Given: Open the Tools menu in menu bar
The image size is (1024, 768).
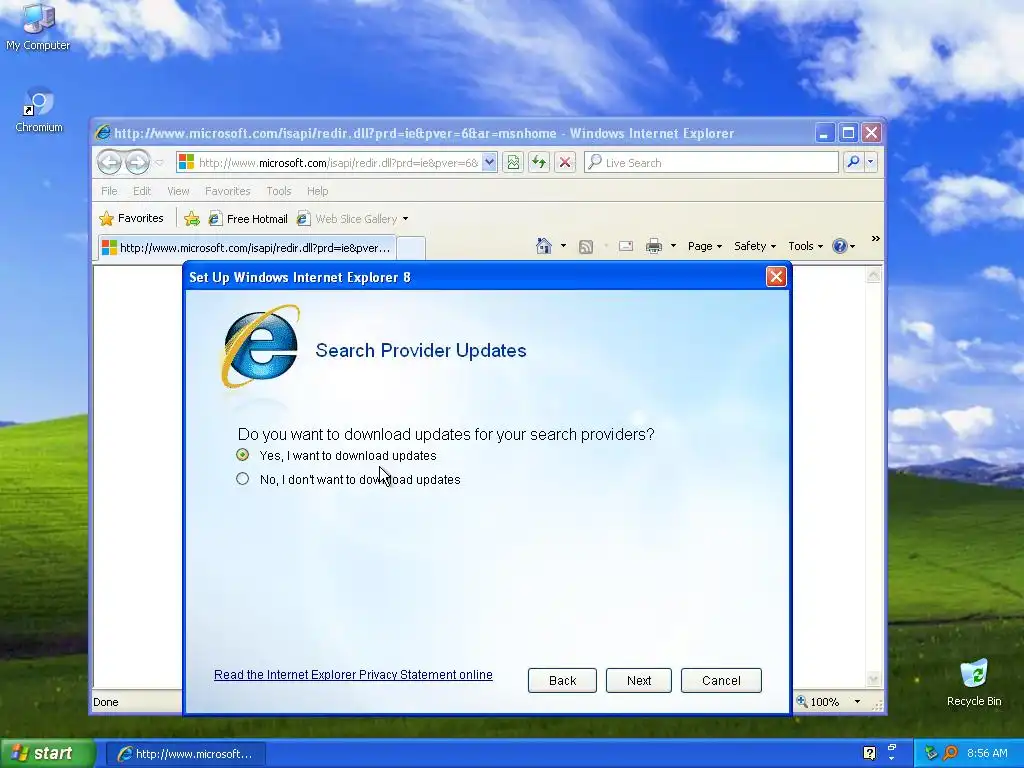Looking at the screenshot, I should (x=279, y=191).
